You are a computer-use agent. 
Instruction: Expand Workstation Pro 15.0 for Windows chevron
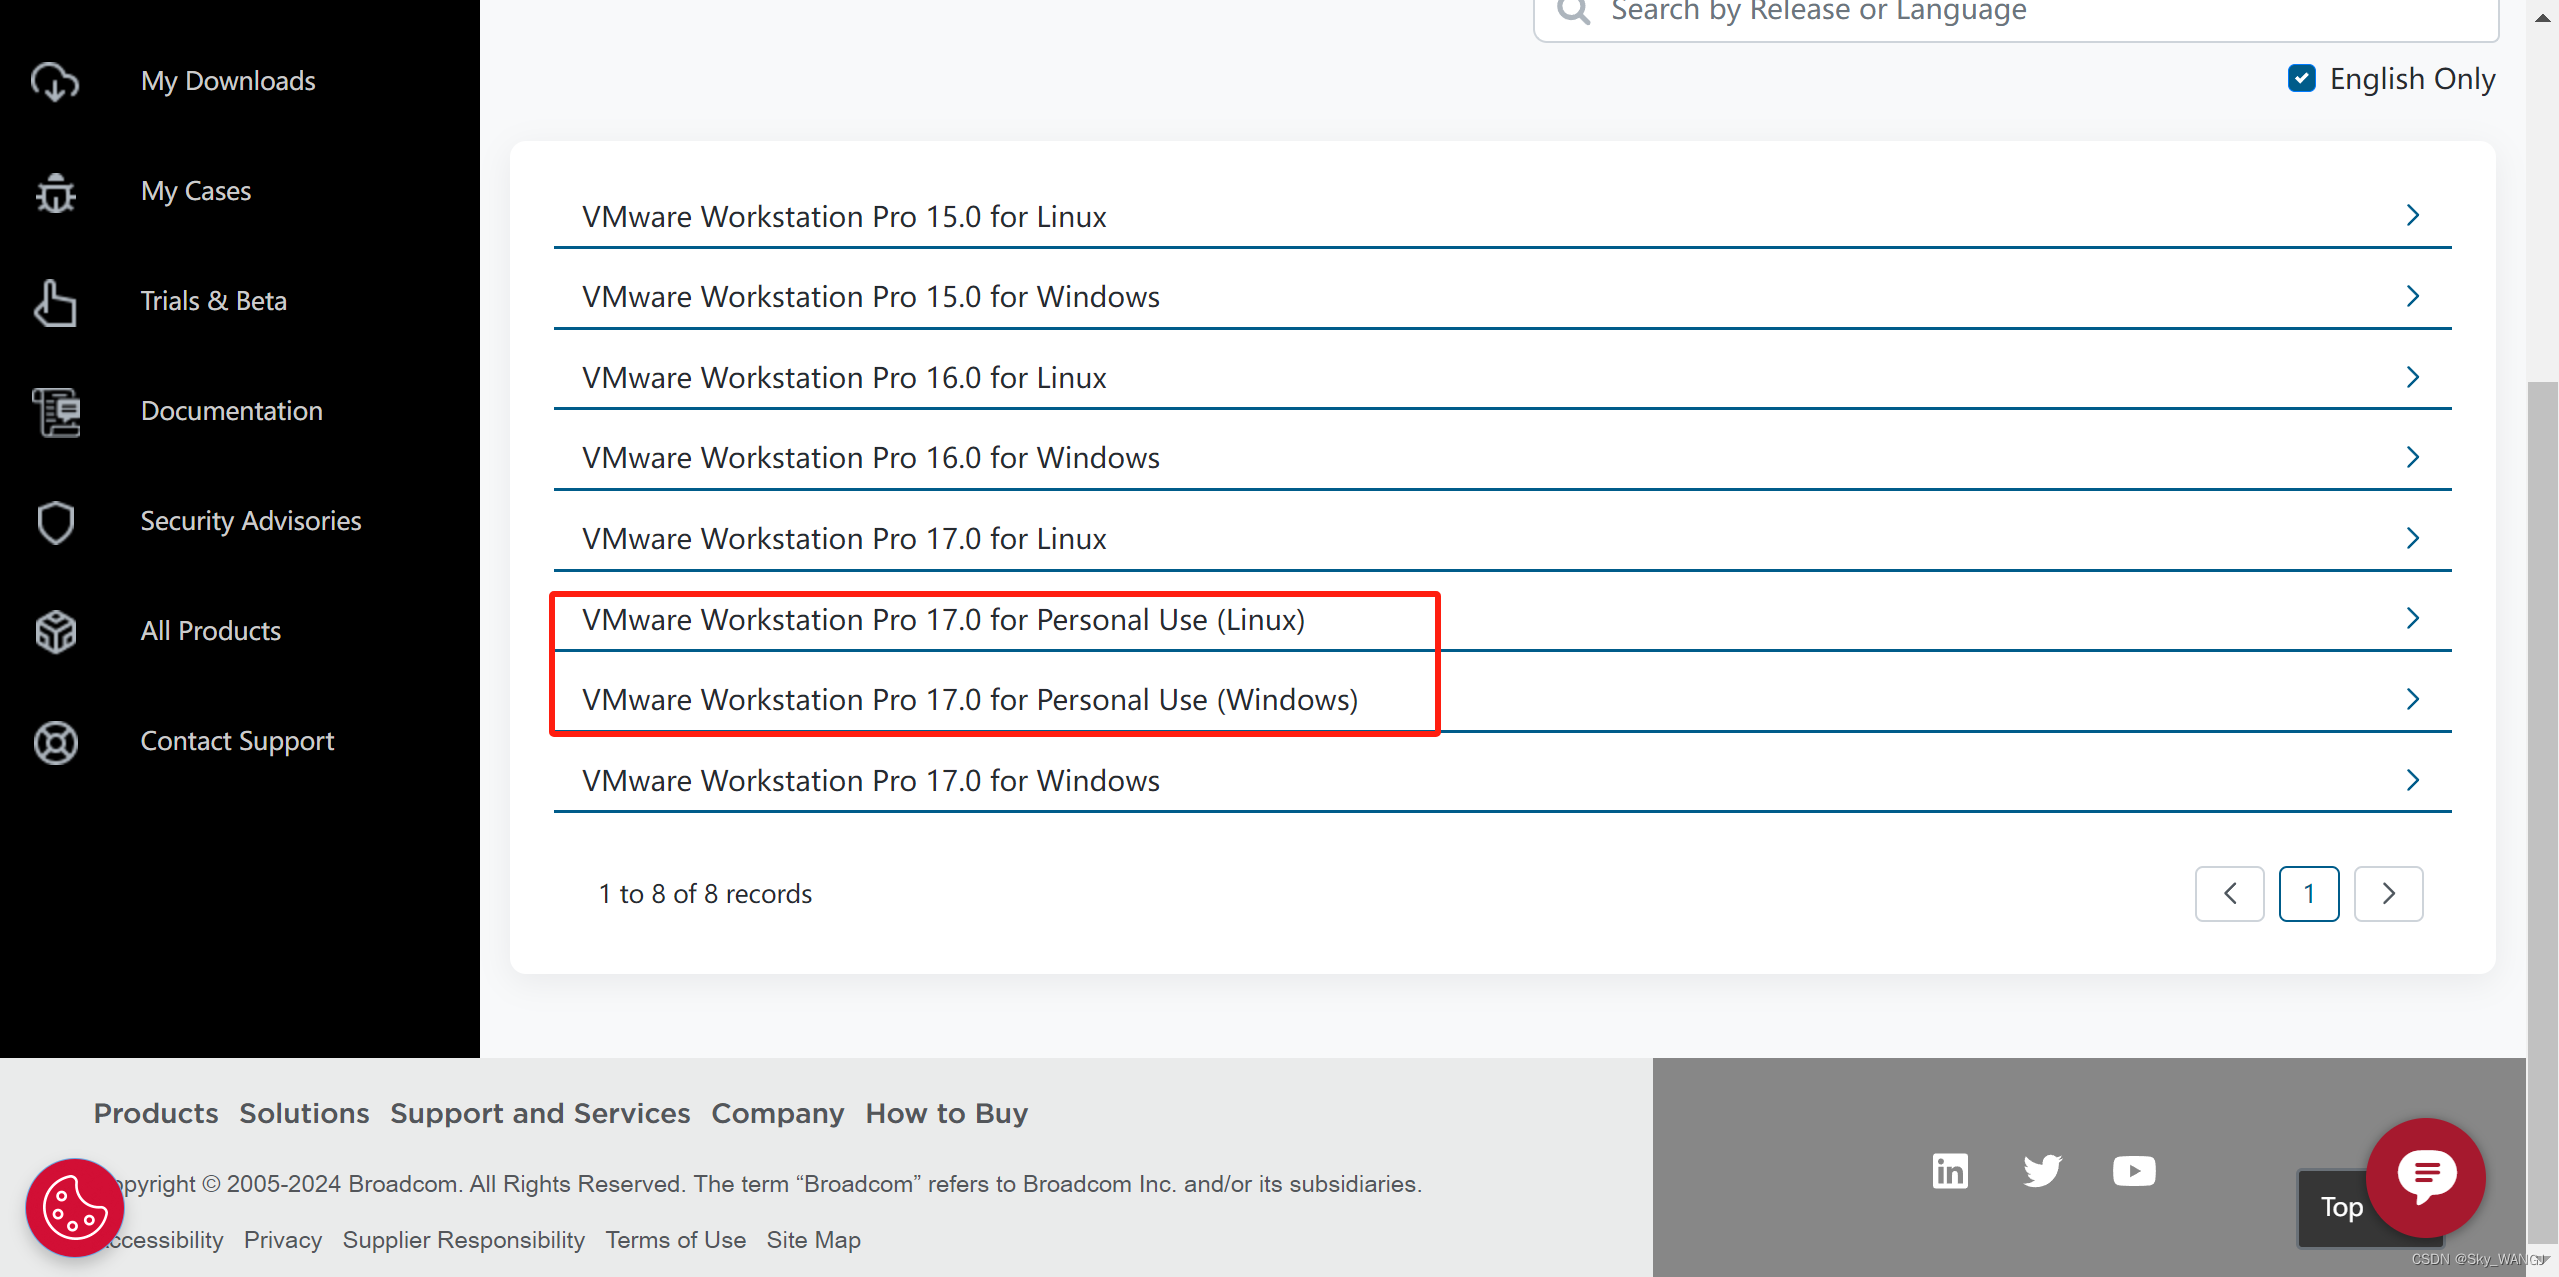tap(2412, 296)
